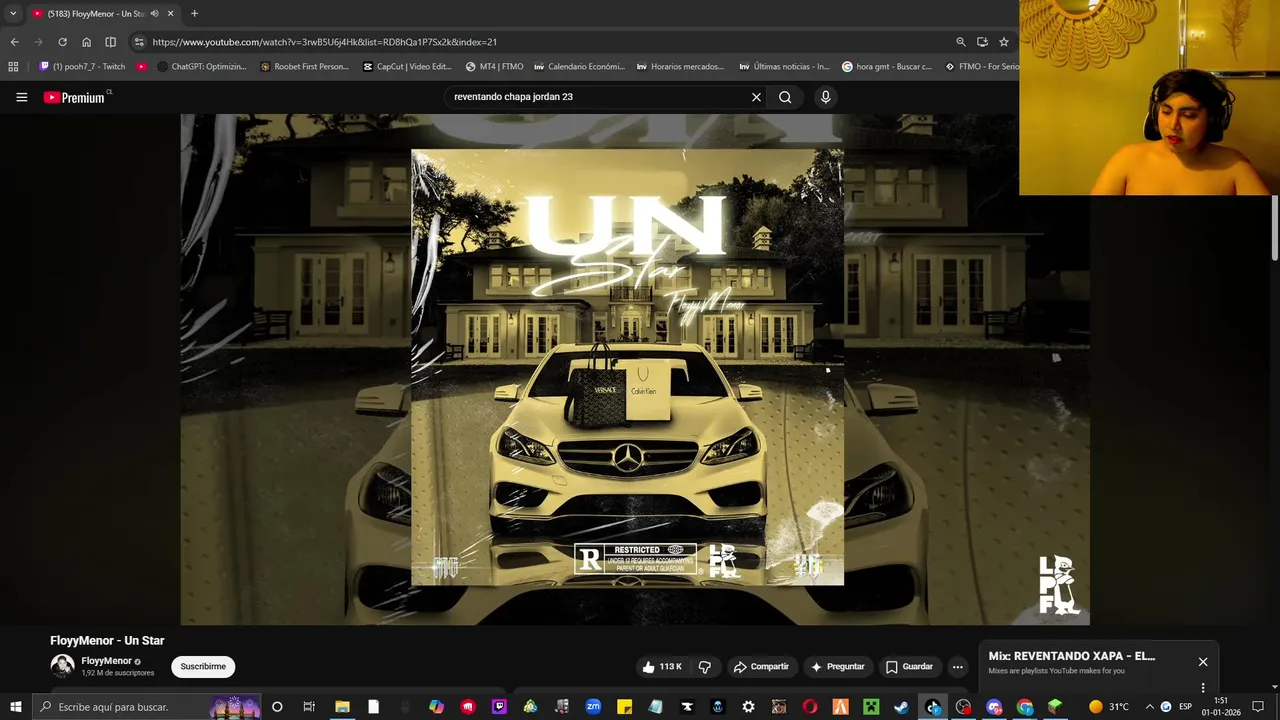The height and width of the screenshot is (720, 1280).
Task: Open FloyyMenor channel avatar
Action: [x=62, y=666]
